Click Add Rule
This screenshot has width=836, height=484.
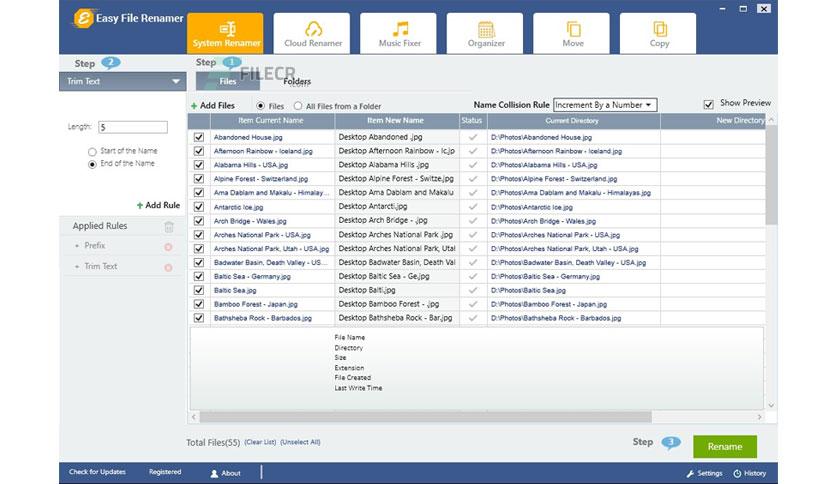(158, 205)
